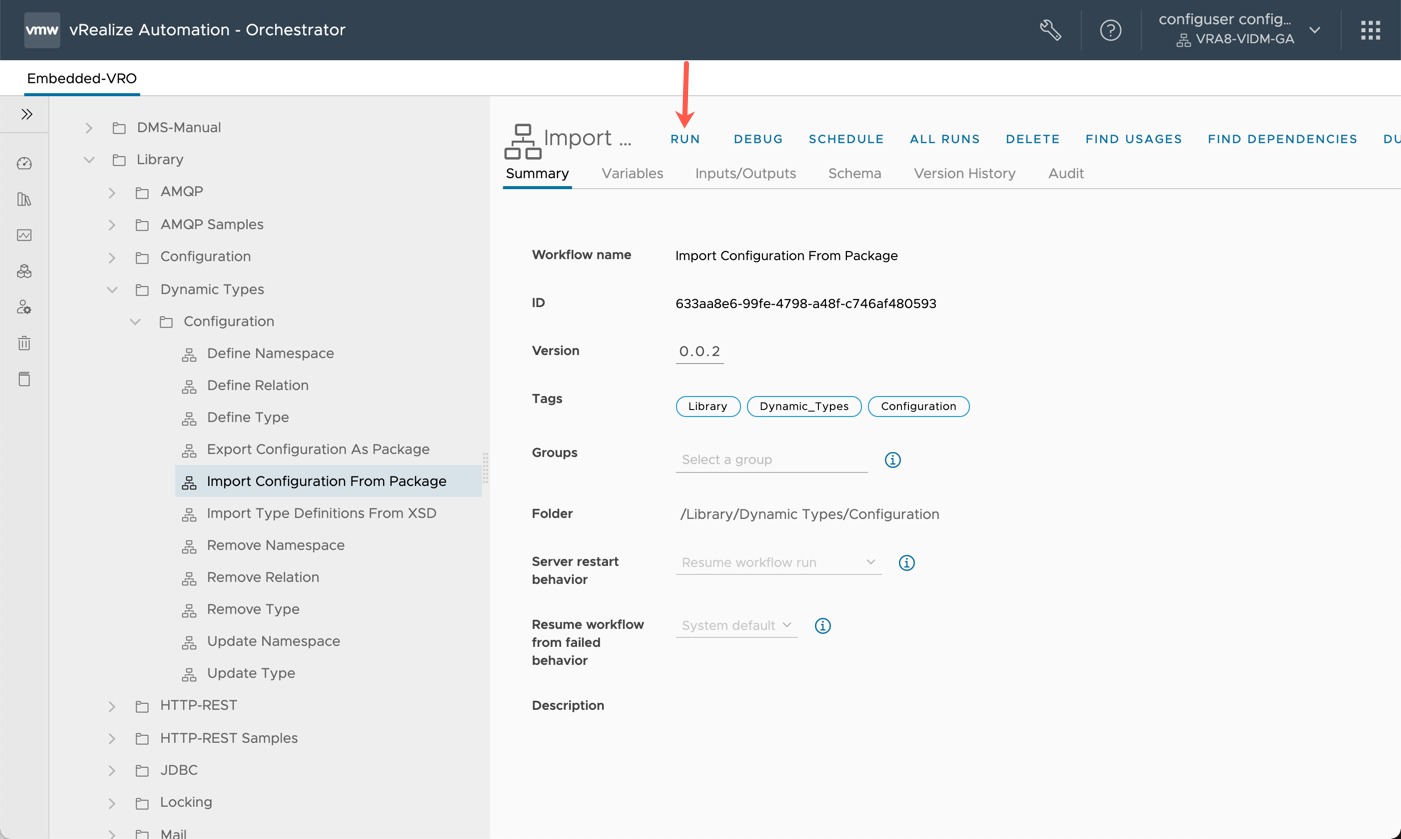This screenshot has width=1401, height=839.
Task: Click the Select a group input
Action: tap(772, 460)
